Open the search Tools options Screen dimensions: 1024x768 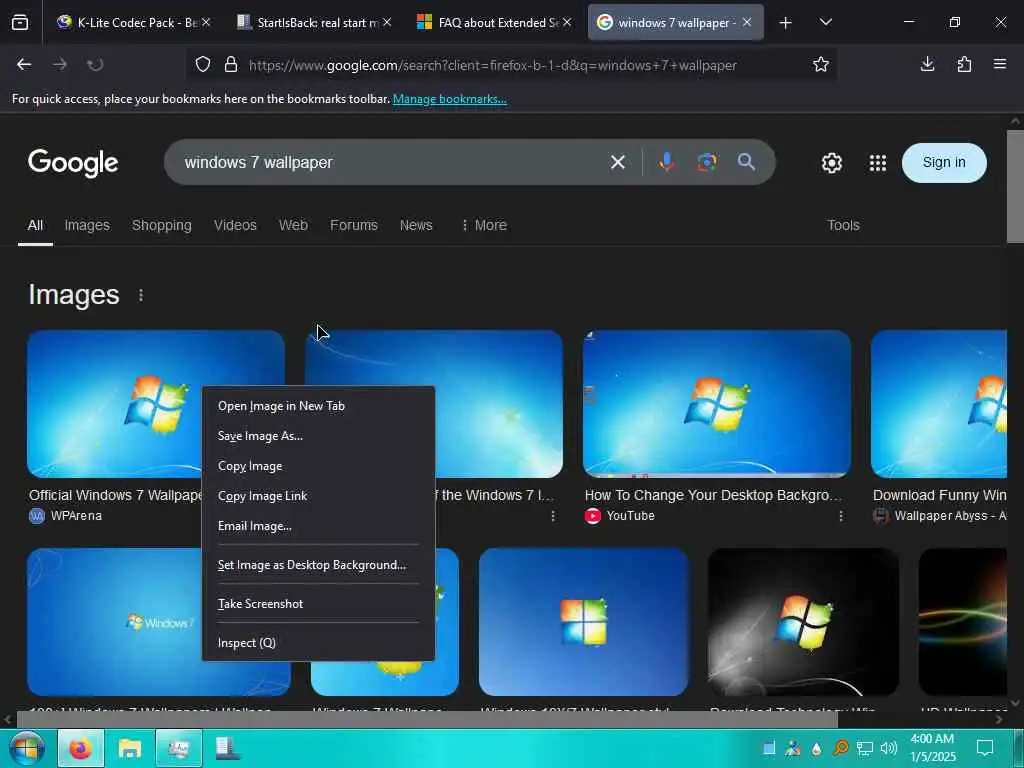point(843,225)
